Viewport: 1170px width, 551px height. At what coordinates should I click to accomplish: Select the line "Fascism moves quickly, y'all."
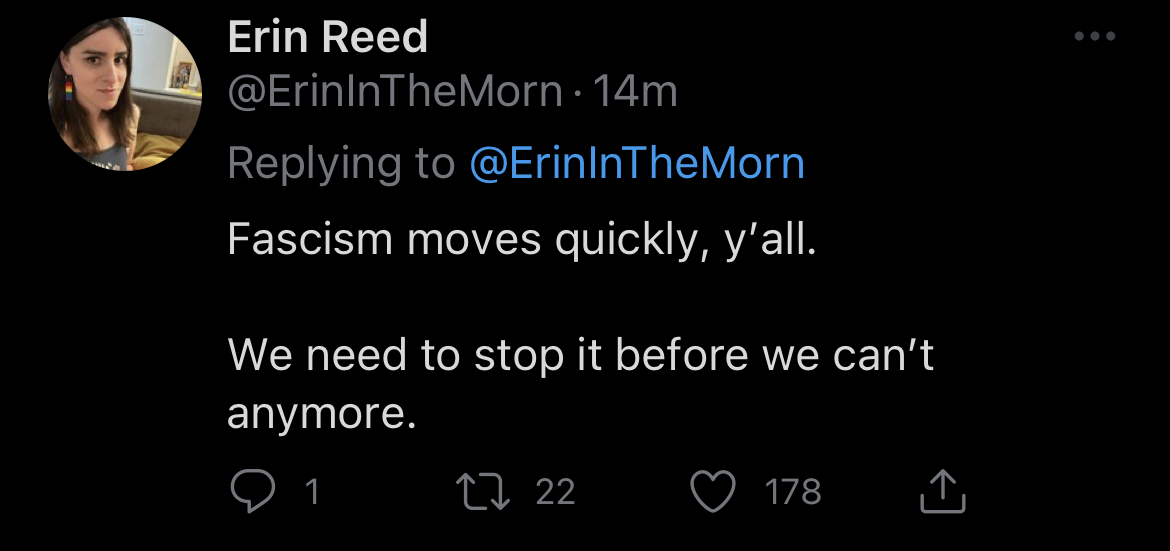point(522,243)
